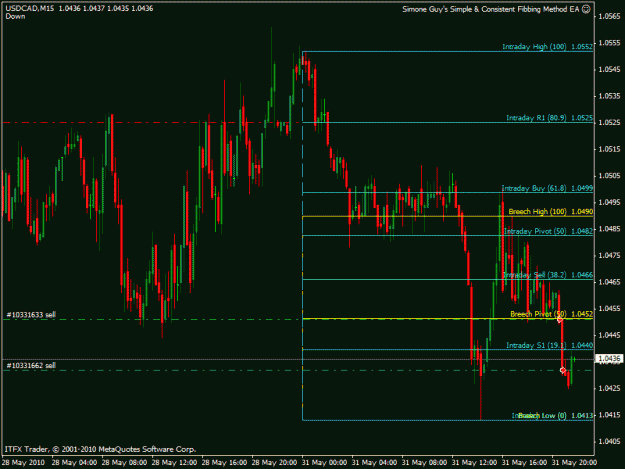Click the '31 May 20:00' time axis label

(x=574, y=463)
